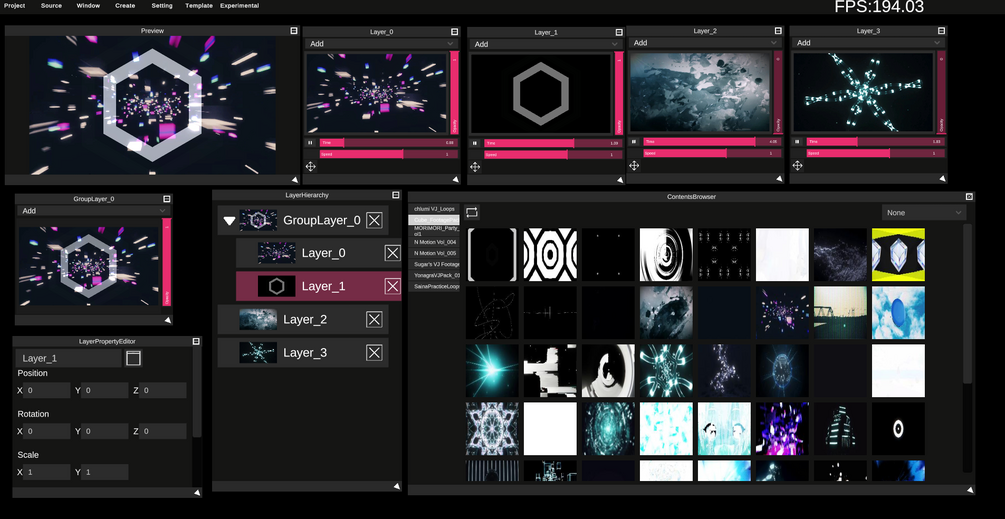
Task: Click the square icon beside Layer_1 name field
Action: tap(133, 358)
